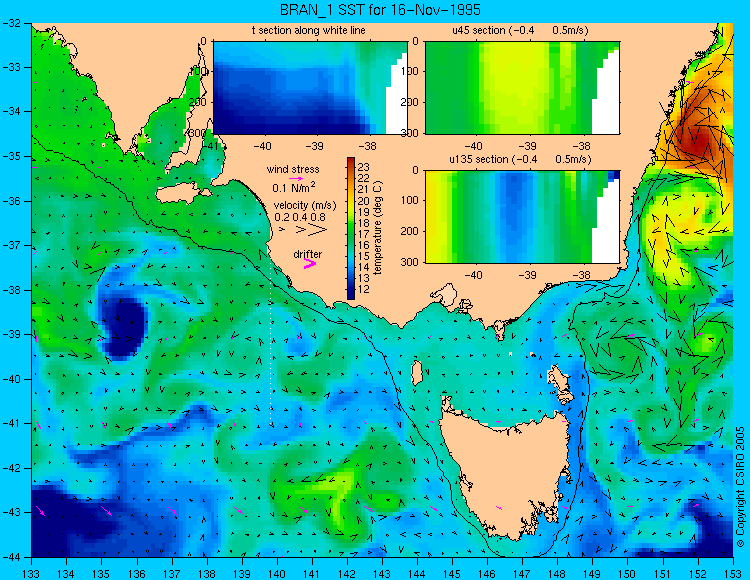Click the title BRAN_1 SST for 16-Nov-1995
Viewport: 750px width, 580px height.
(380, 10)
